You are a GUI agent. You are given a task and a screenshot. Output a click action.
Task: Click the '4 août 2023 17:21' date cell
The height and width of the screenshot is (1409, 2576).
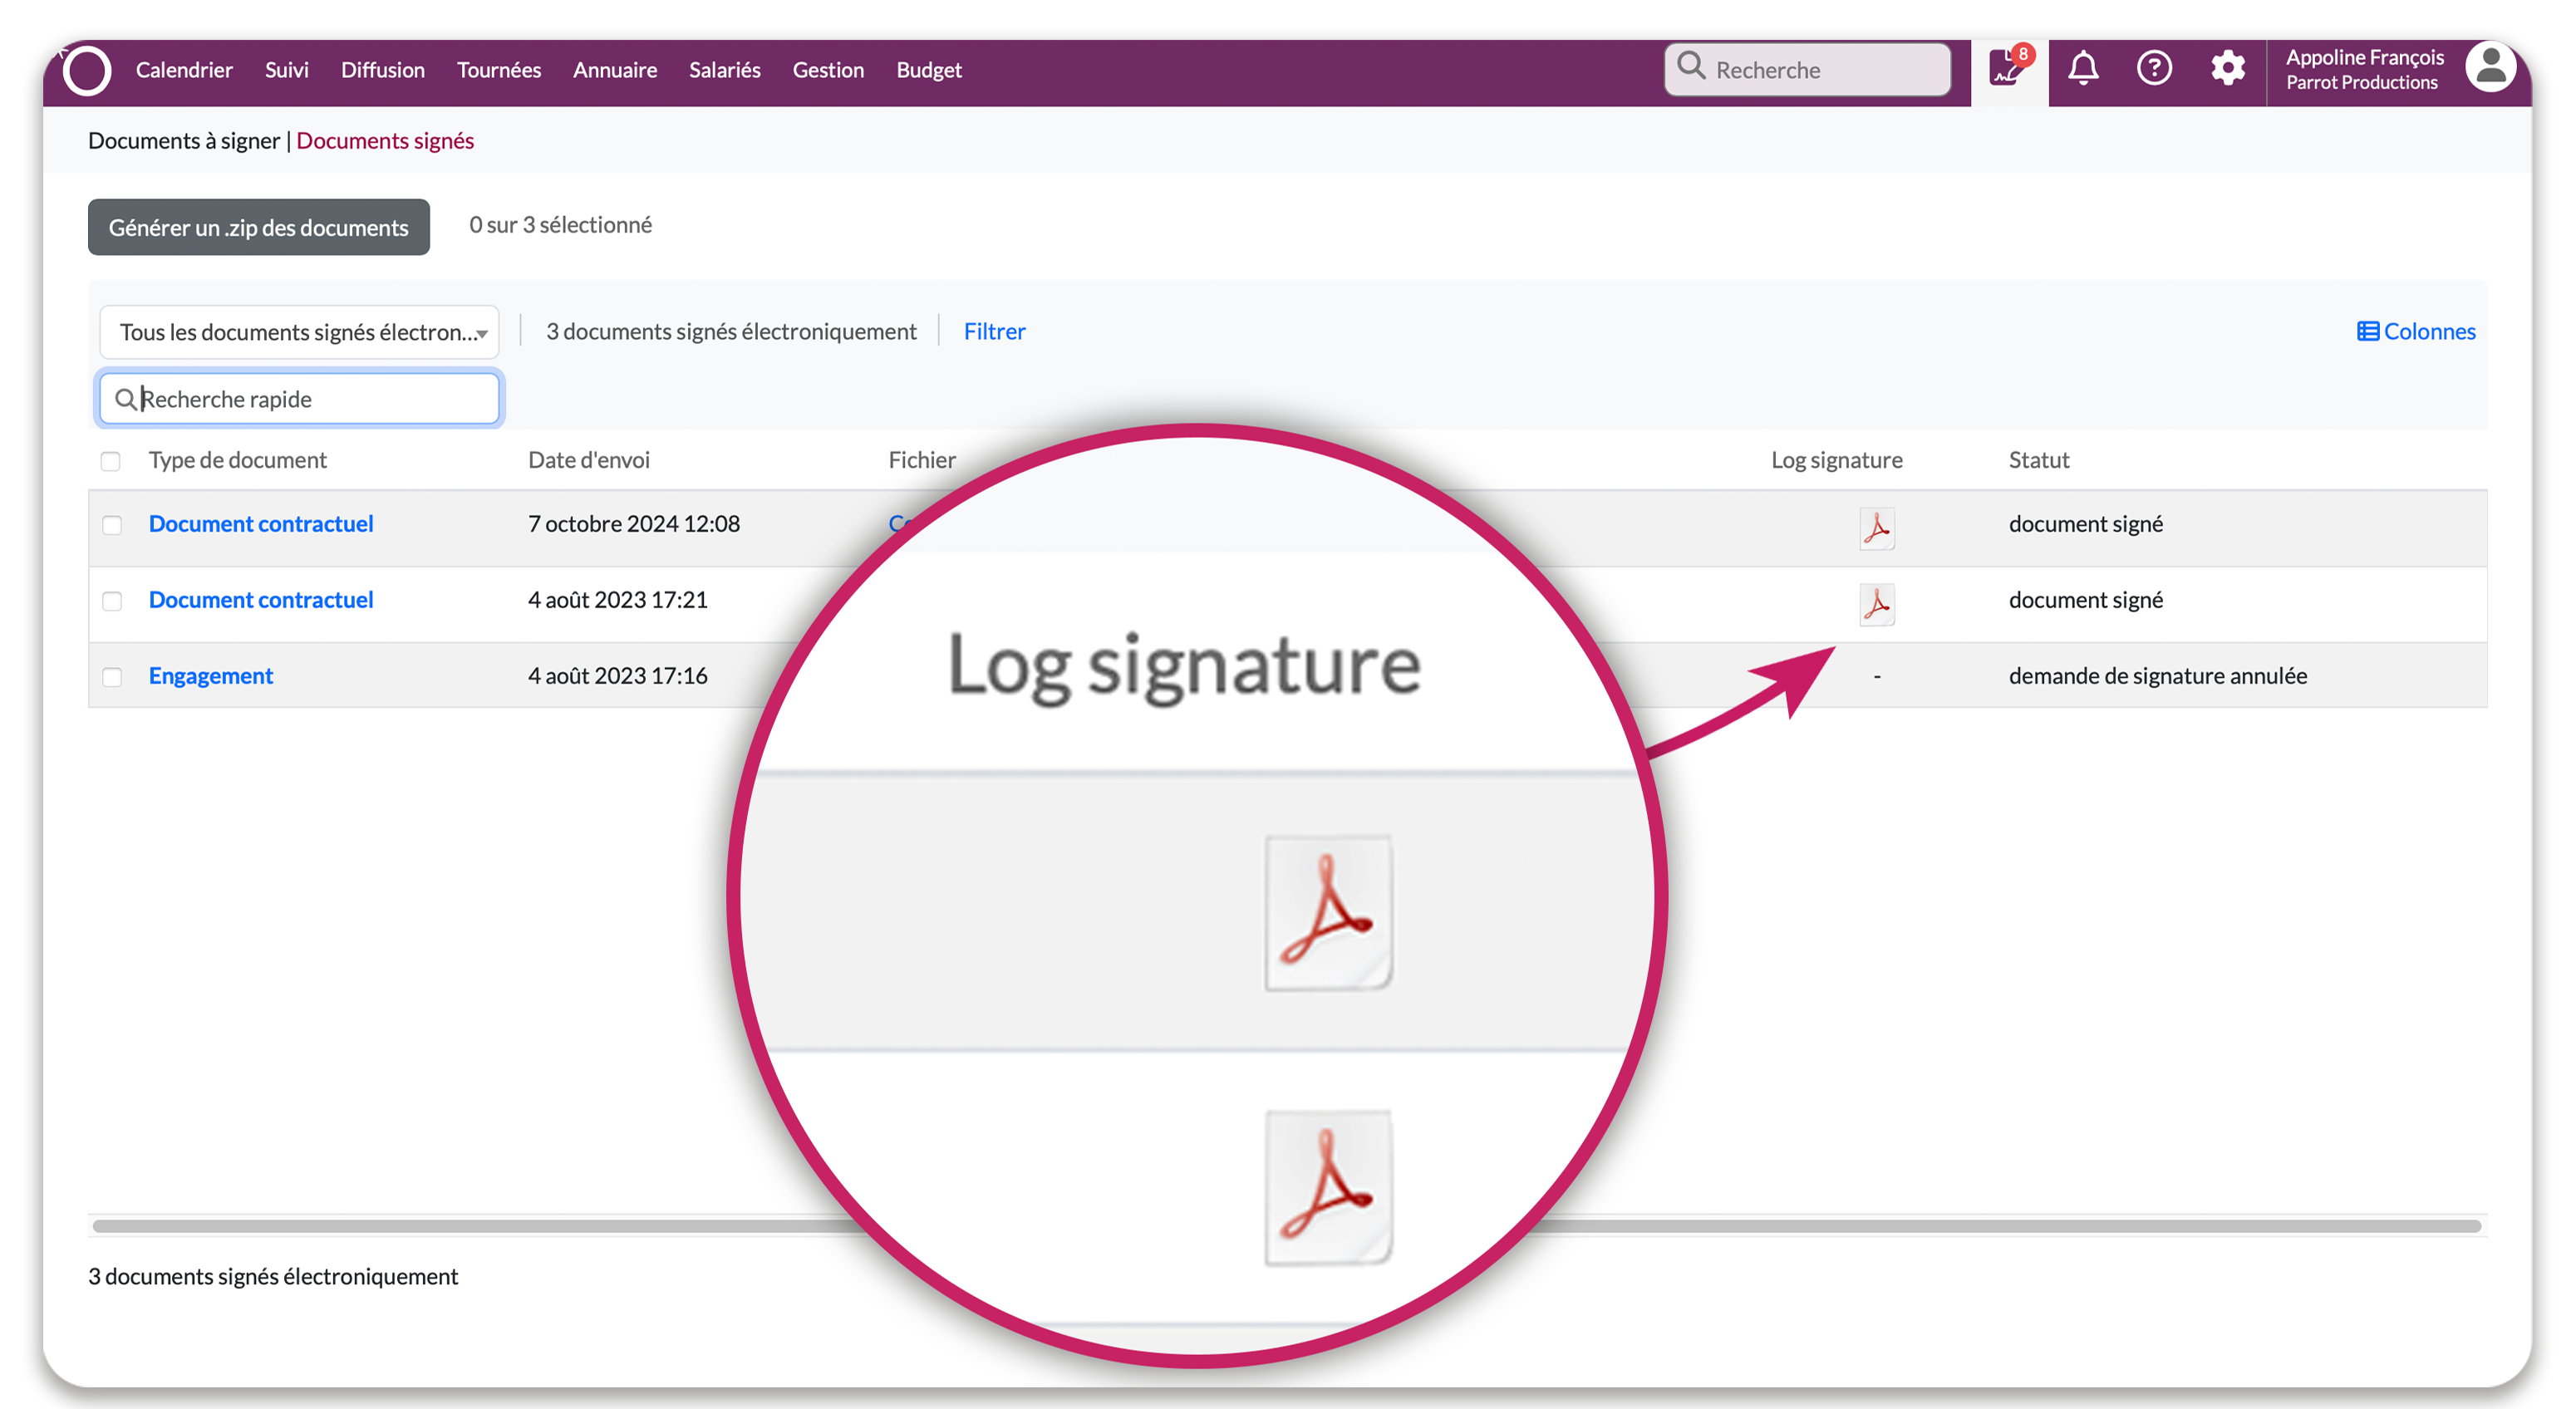click(x=618, y=599)
